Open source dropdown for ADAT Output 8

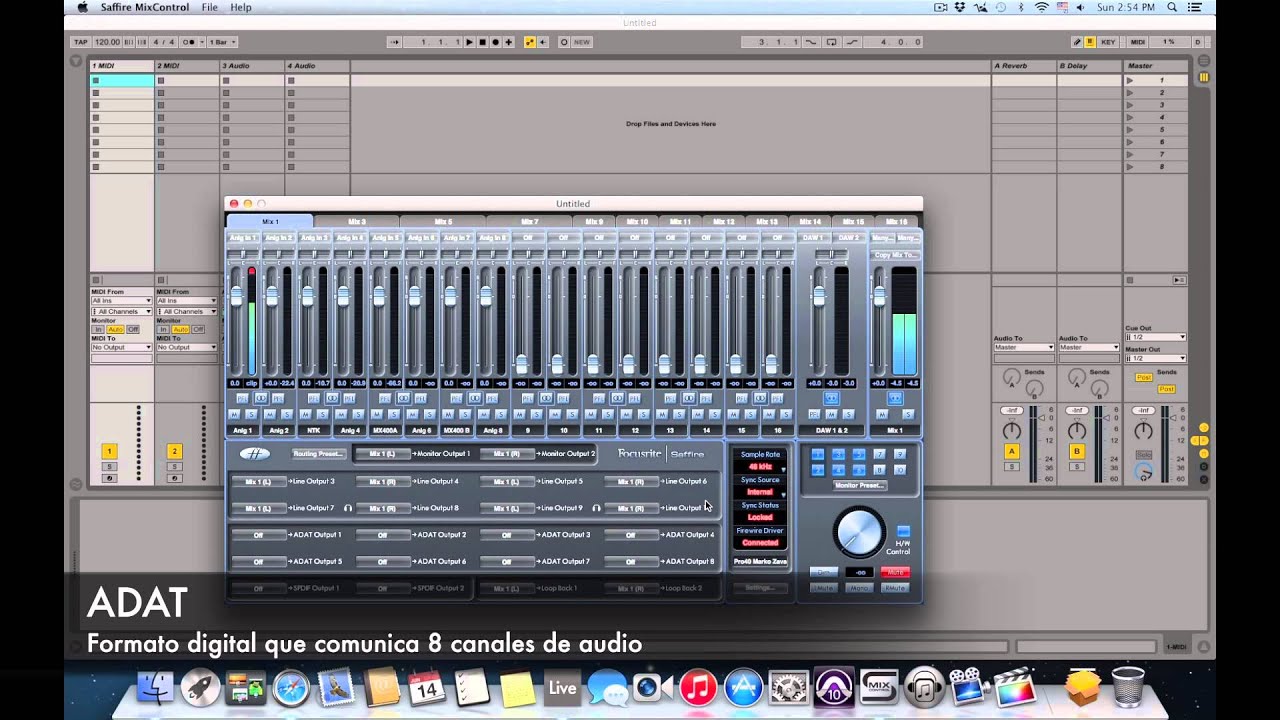630,562
